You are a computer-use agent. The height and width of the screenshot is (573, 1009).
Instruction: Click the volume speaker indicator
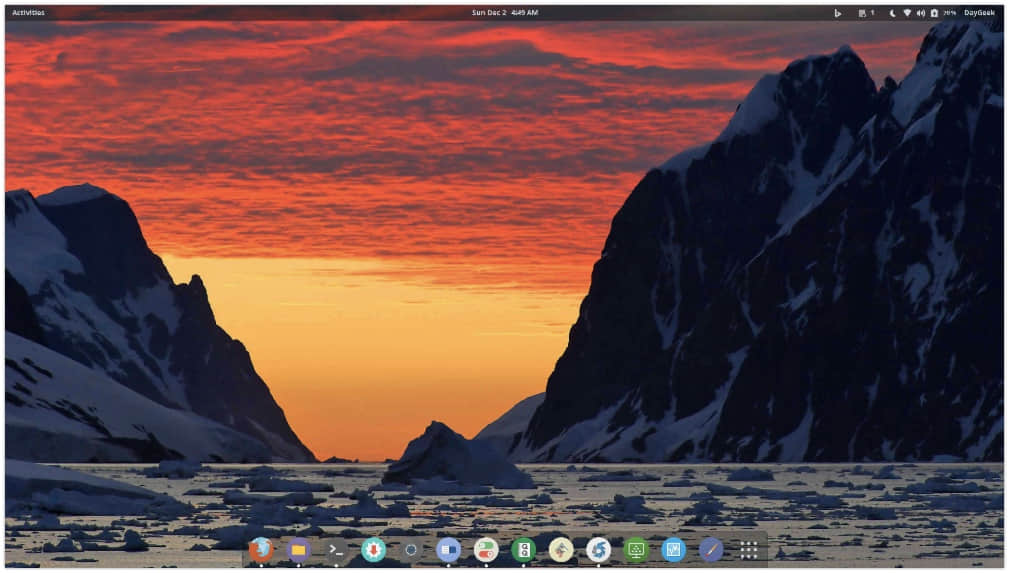(920, 13)
